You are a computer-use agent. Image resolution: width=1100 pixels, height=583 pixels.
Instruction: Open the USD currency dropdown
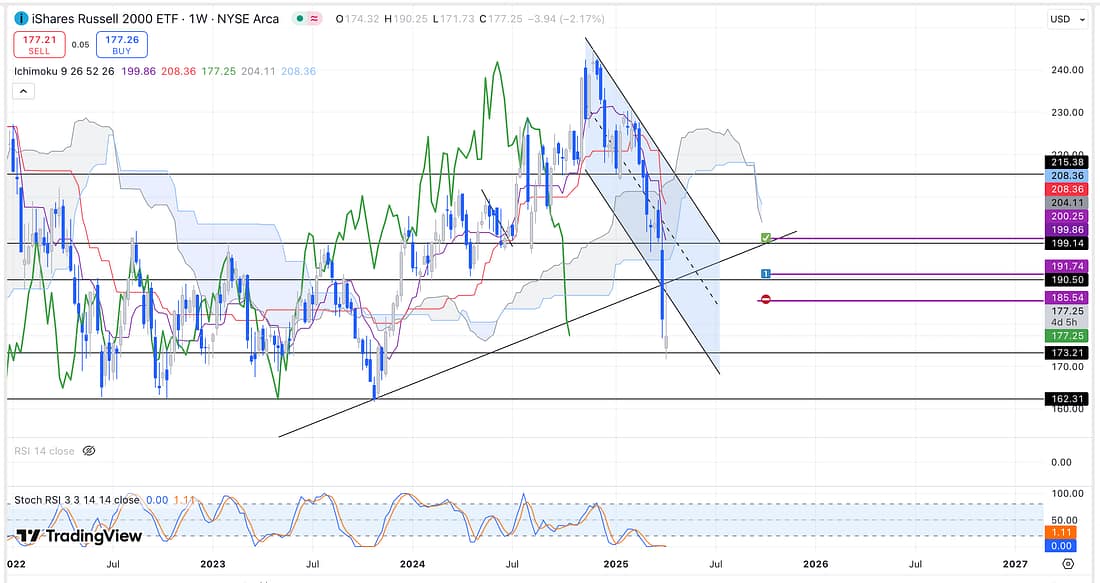[x=1065, y=19]
